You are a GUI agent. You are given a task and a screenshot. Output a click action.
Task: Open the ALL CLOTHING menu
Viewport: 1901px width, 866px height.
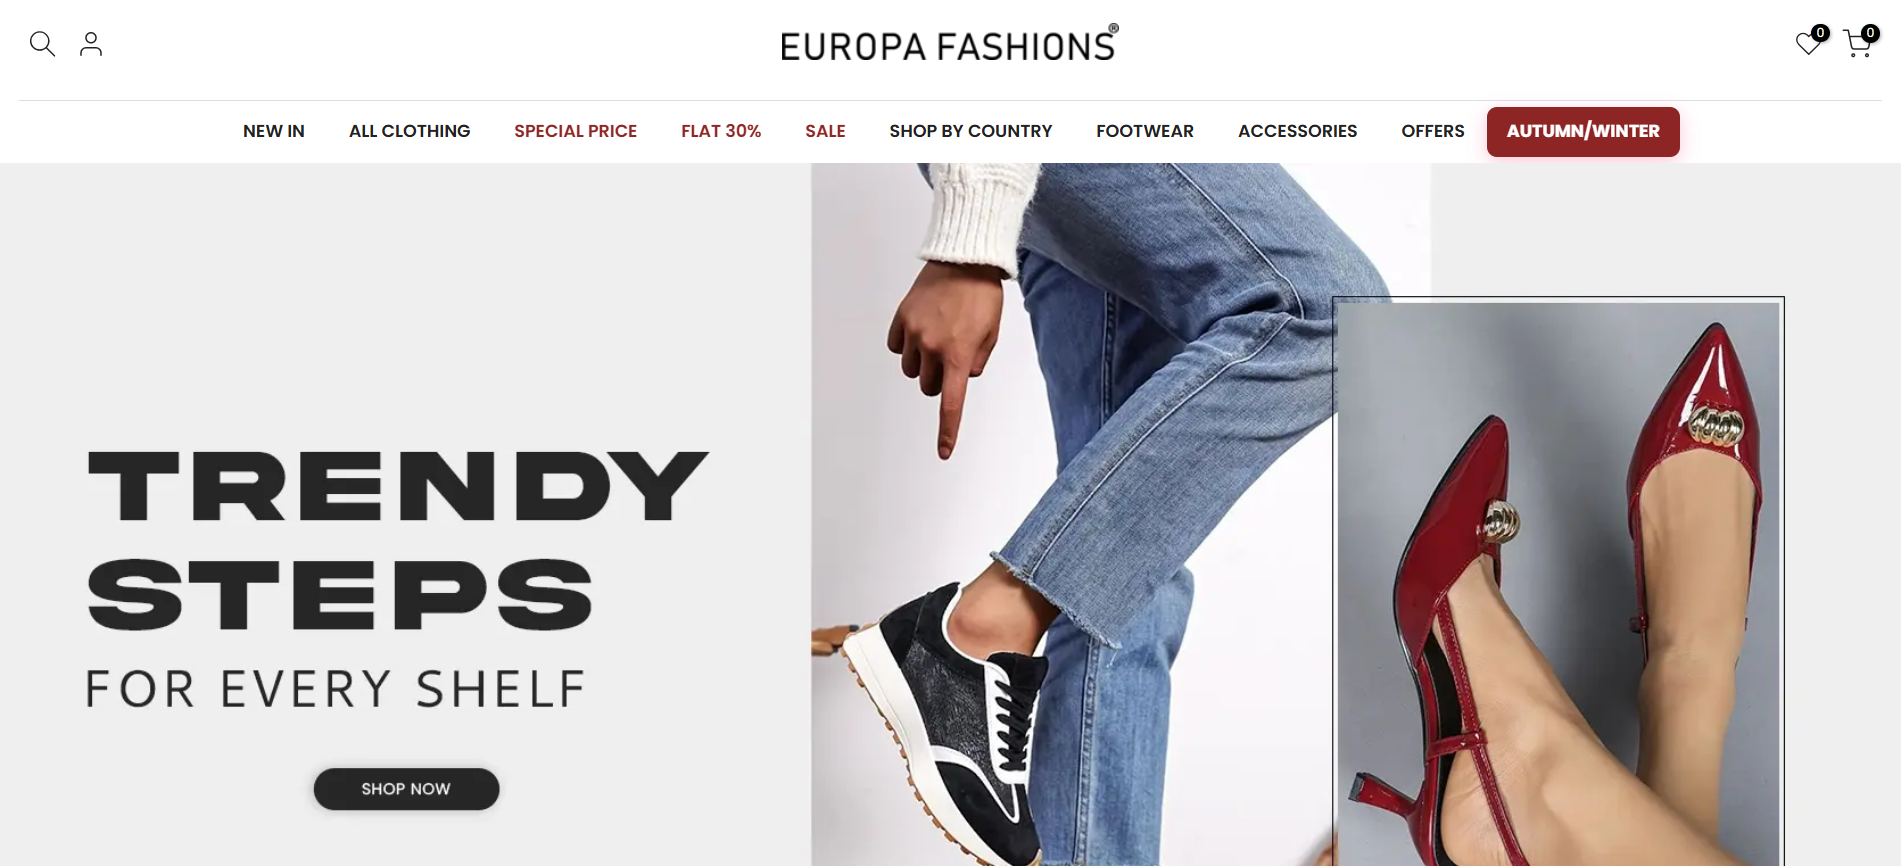(410, 131)
